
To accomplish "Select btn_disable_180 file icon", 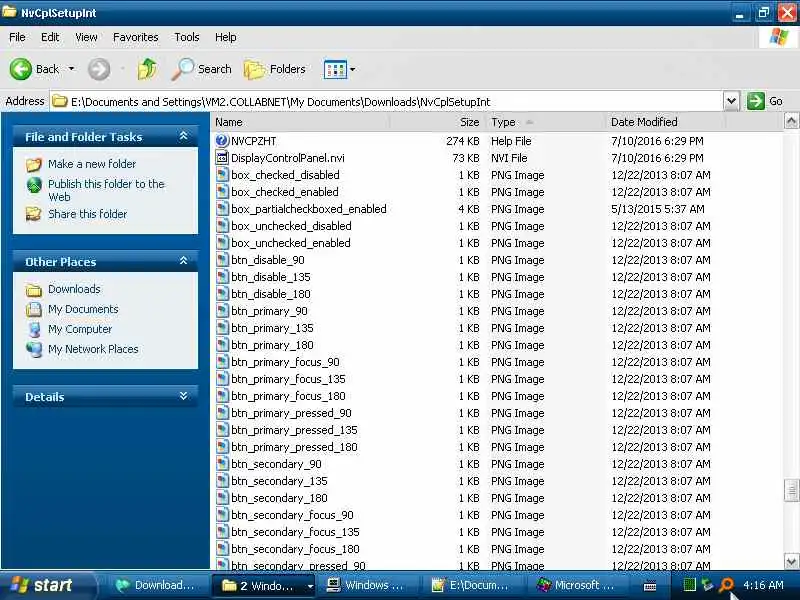I will point(222,294).
